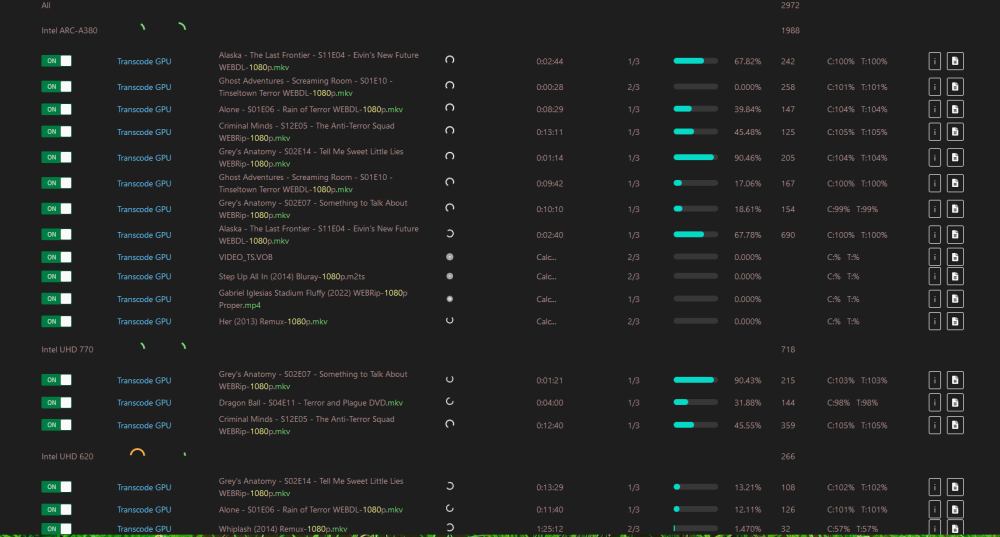
Task: Open info for Dragon Ball S04E11 worker
Action: click(x=934, y=402)
